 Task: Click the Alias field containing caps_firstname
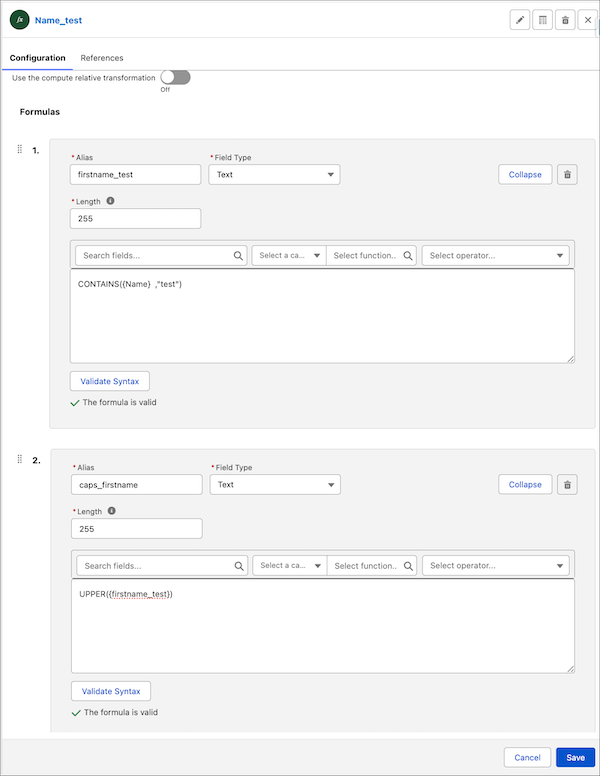tap(137, 485)
